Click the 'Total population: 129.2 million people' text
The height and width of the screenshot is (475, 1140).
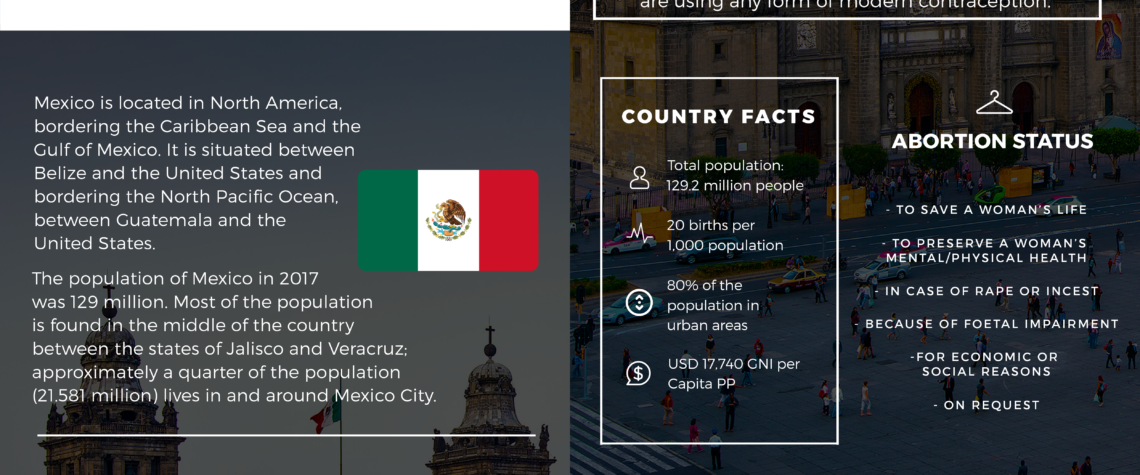click(x=735, y=175)
